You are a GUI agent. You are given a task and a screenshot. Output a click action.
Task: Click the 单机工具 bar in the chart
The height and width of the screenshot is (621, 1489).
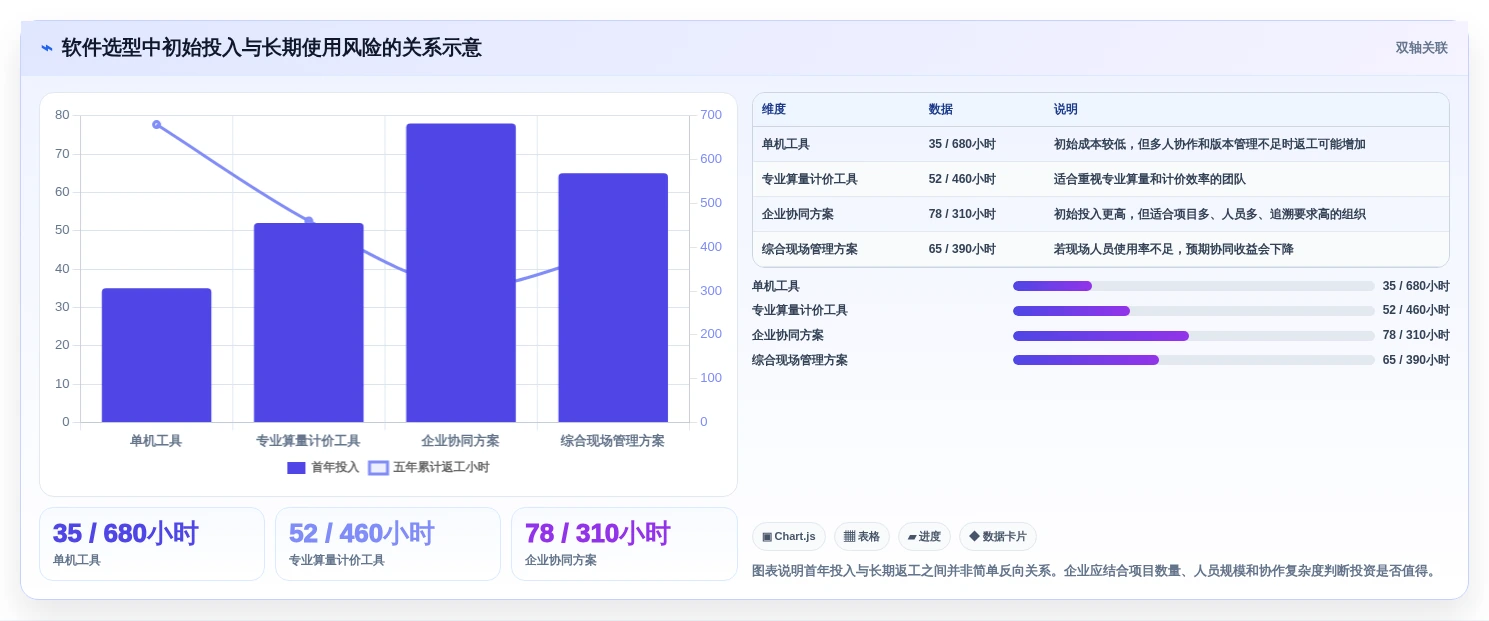pos(156,355)
